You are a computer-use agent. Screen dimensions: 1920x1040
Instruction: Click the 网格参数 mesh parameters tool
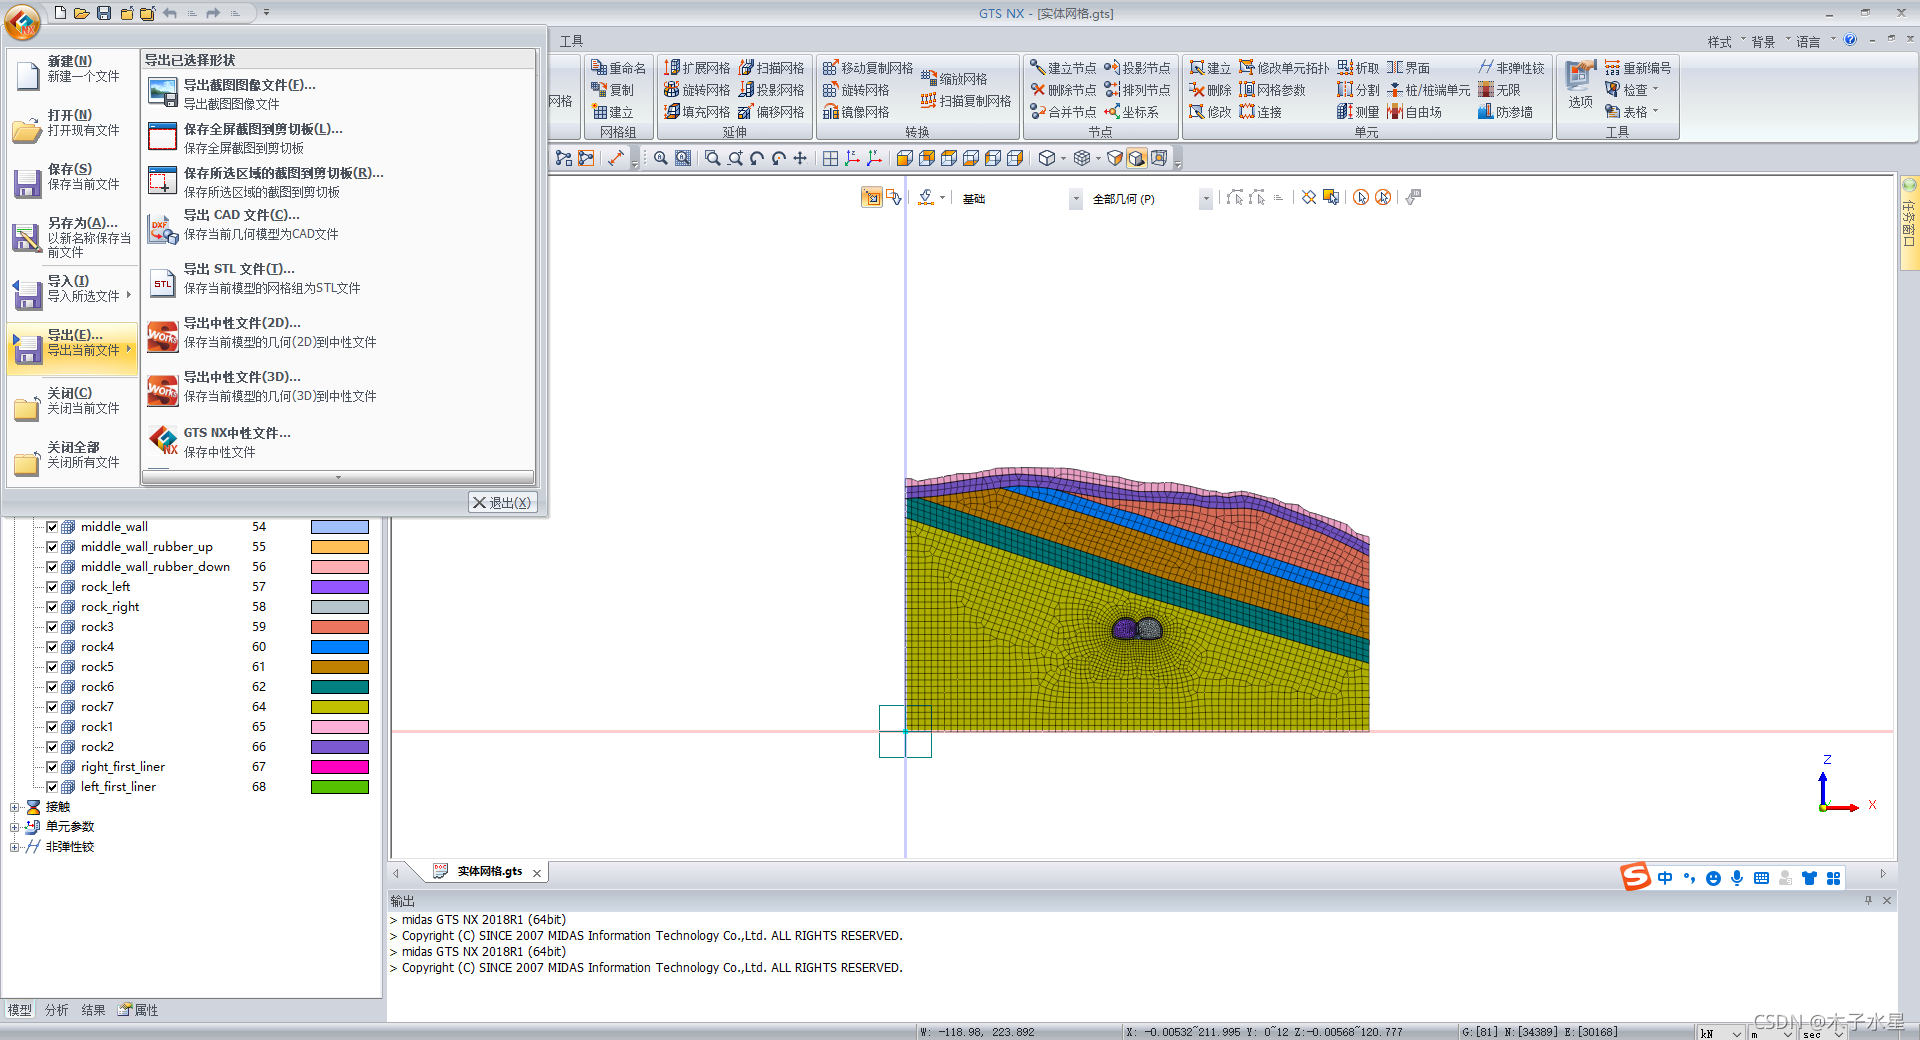click(1272, 90)
